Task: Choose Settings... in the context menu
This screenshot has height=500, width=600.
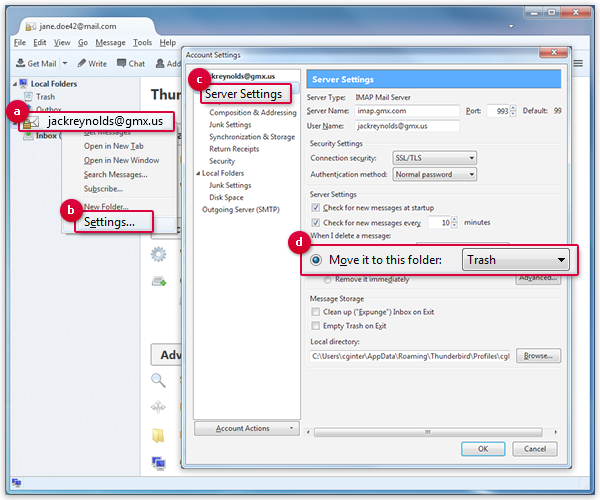Action: click(x=110, y=221)
